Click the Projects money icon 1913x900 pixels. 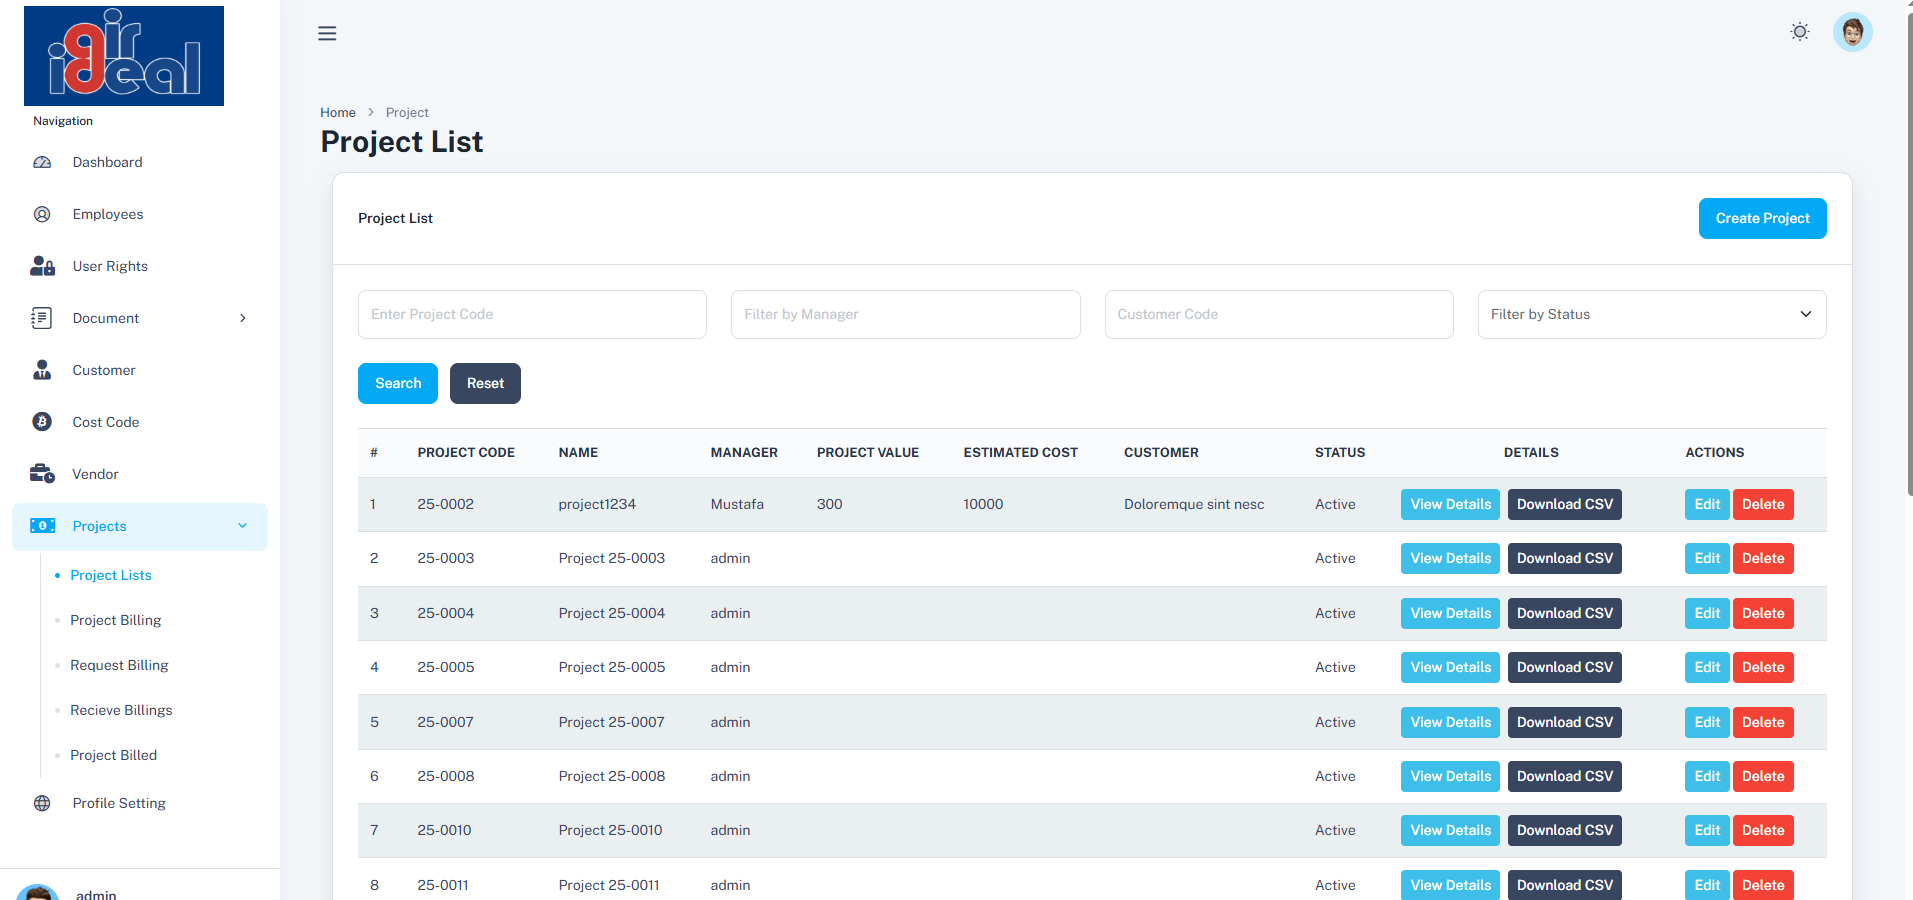[42, 526]
